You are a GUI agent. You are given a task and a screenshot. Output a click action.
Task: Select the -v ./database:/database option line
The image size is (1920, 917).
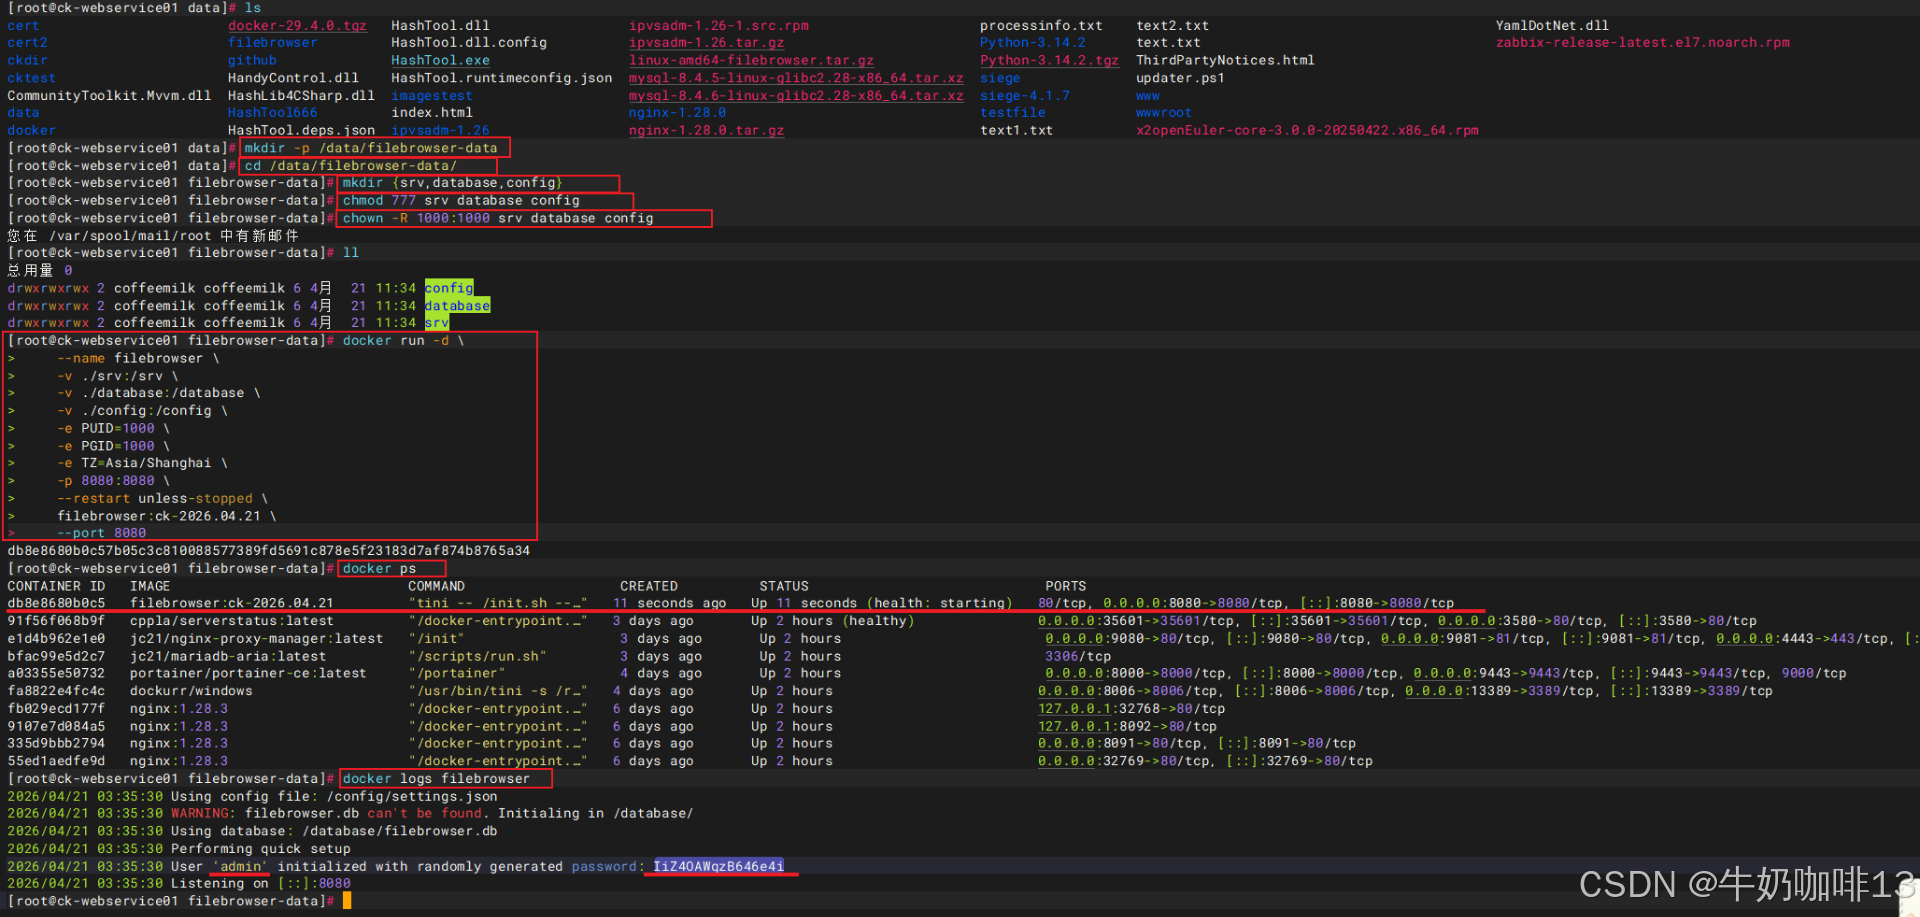tap(158, 393)
